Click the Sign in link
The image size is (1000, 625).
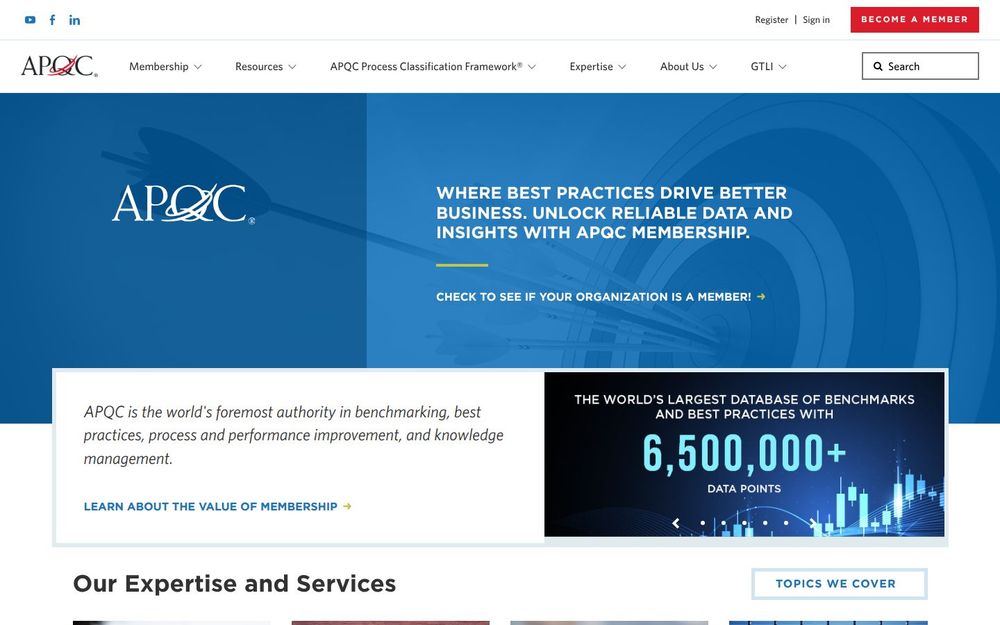click(816, 20)
